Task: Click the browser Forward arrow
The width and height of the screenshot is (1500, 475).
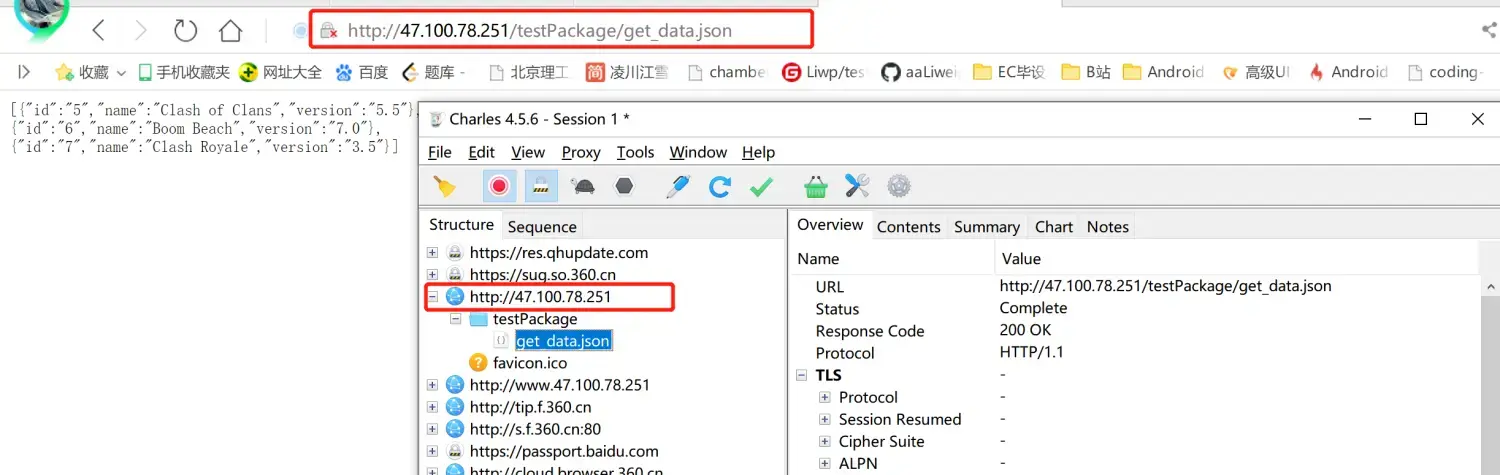Action: point(141,31)
